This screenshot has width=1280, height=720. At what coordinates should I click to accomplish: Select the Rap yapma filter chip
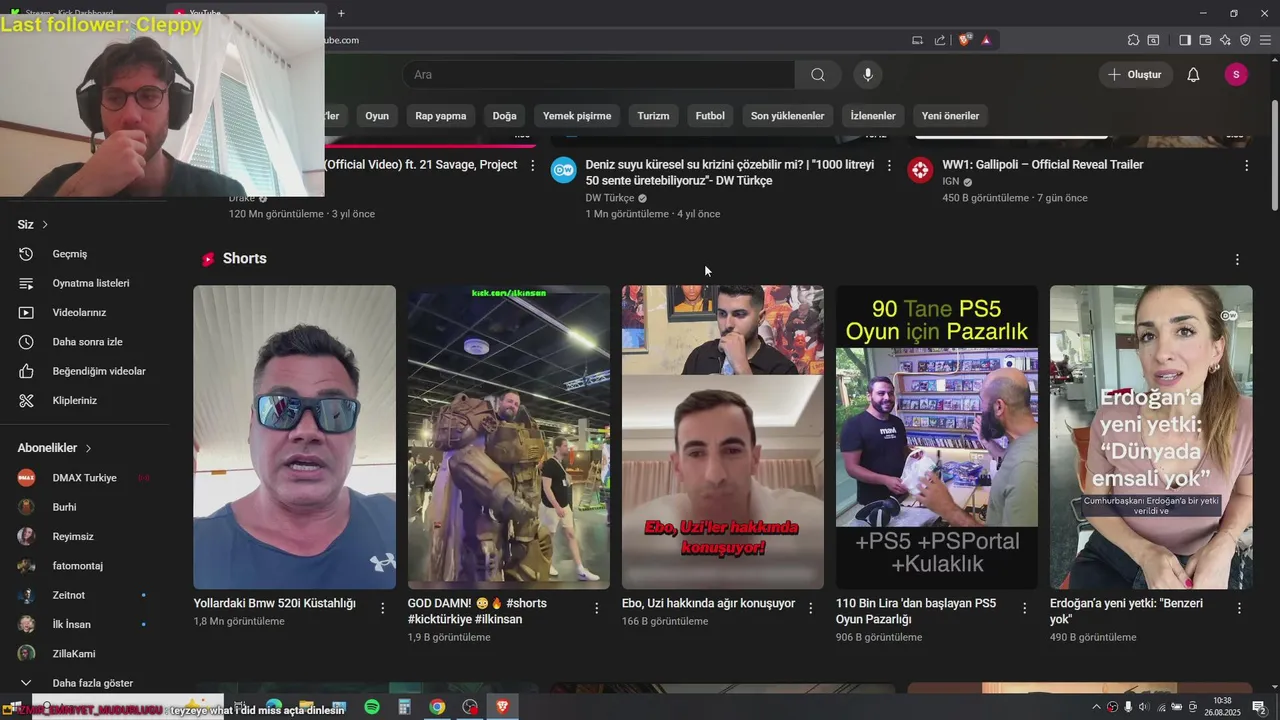pyautogui.click(x=441, y=116)
